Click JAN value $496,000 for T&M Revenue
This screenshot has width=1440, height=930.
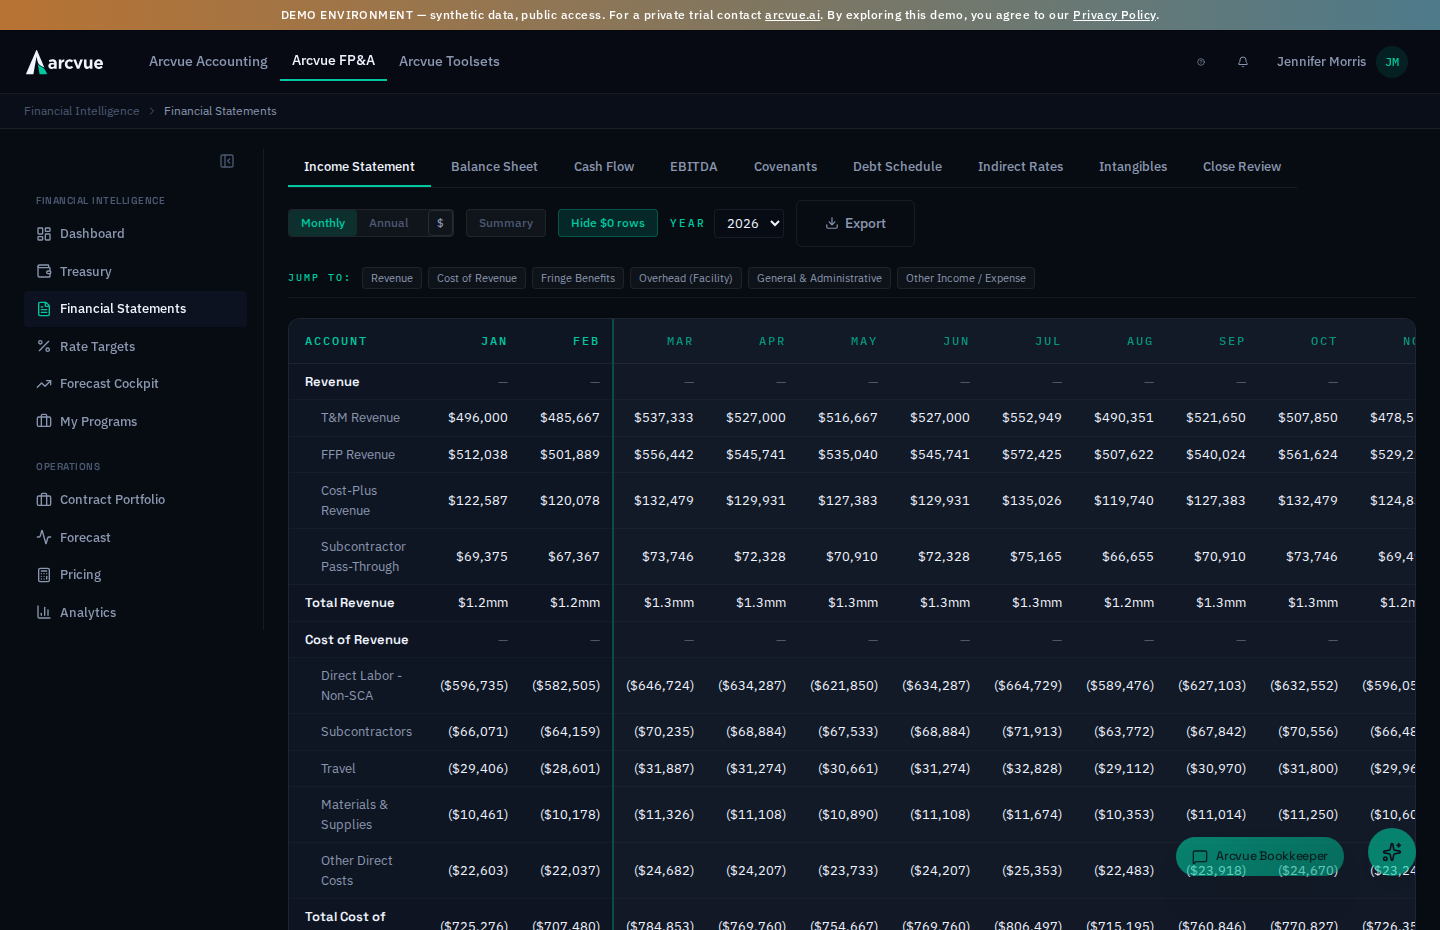(478, 418)
